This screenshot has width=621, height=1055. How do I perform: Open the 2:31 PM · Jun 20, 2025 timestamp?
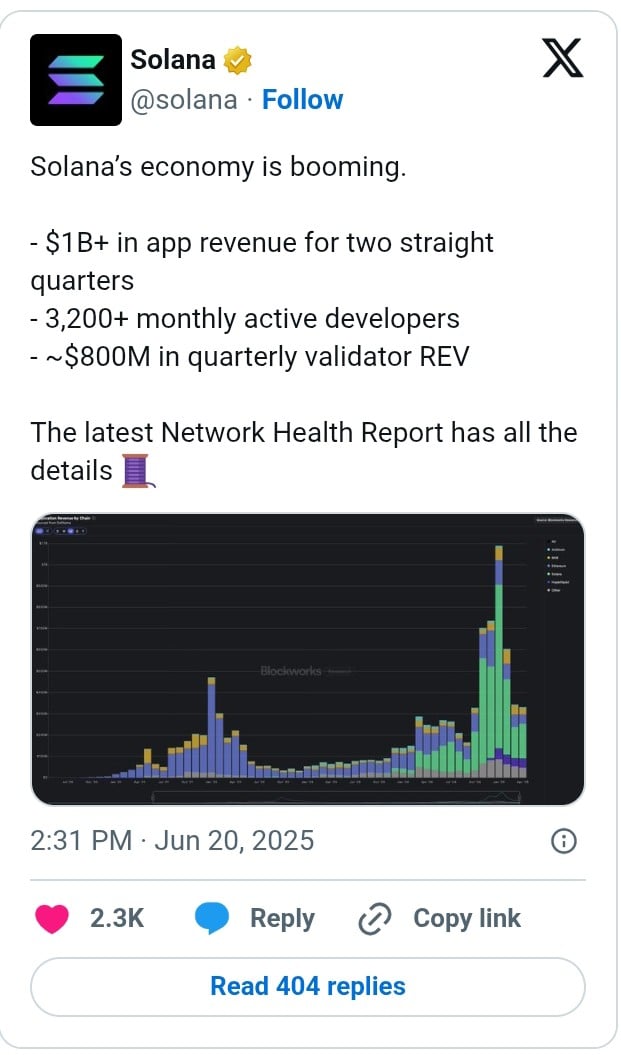click(x=172, y=841)
